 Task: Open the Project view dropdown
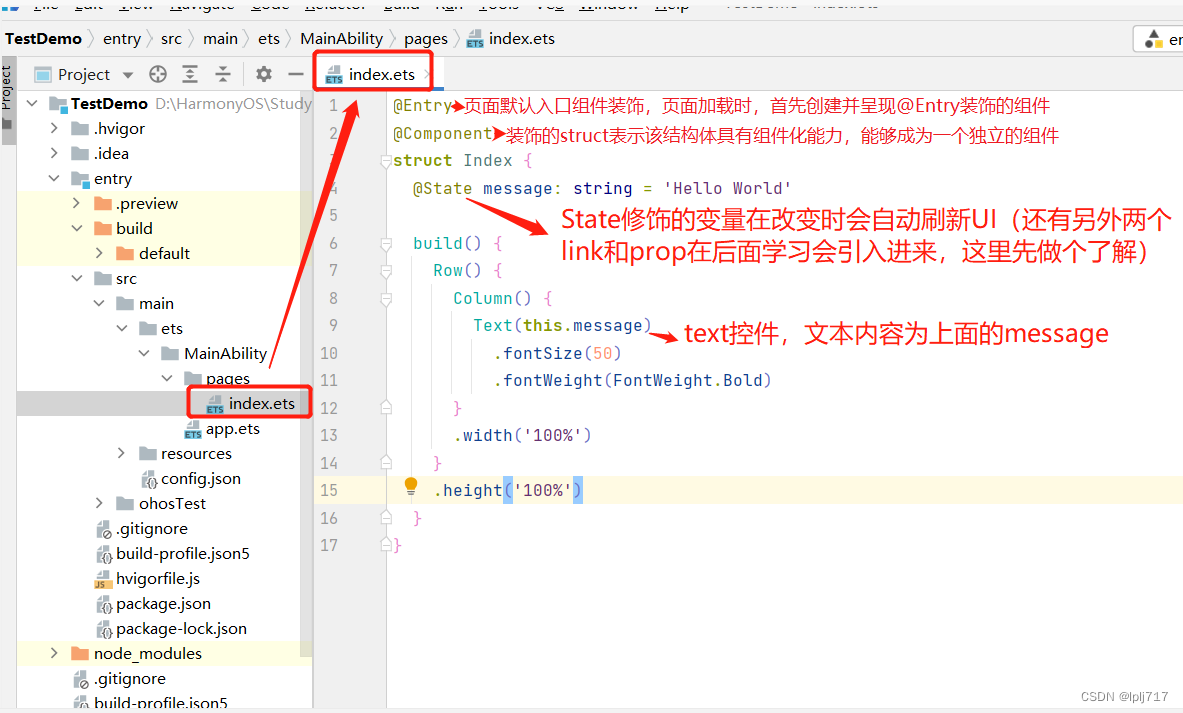(x=128, y=75)
